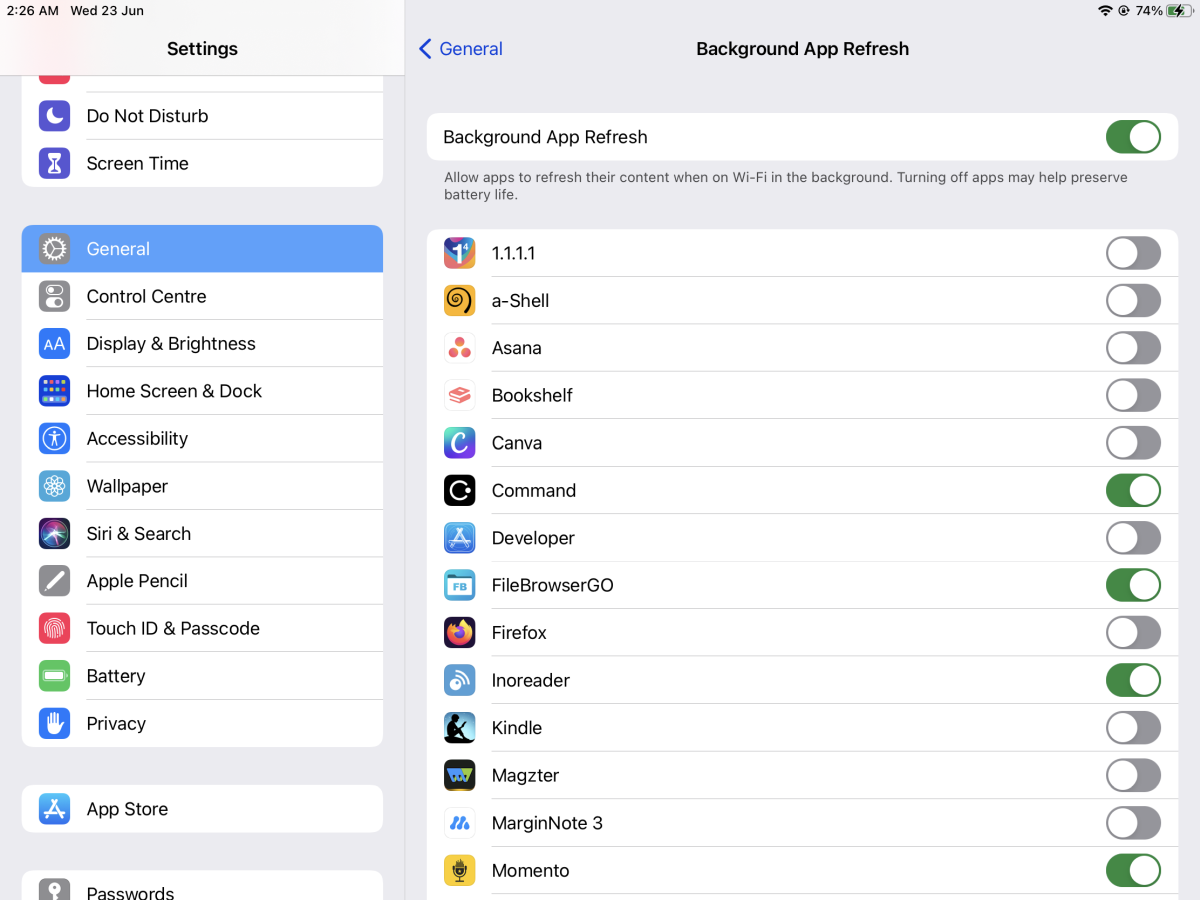The height and width of the screenshot is (900, 1200).
Task: Toggle the Kindle refresh switch
Action: (x=1133, y=728)
